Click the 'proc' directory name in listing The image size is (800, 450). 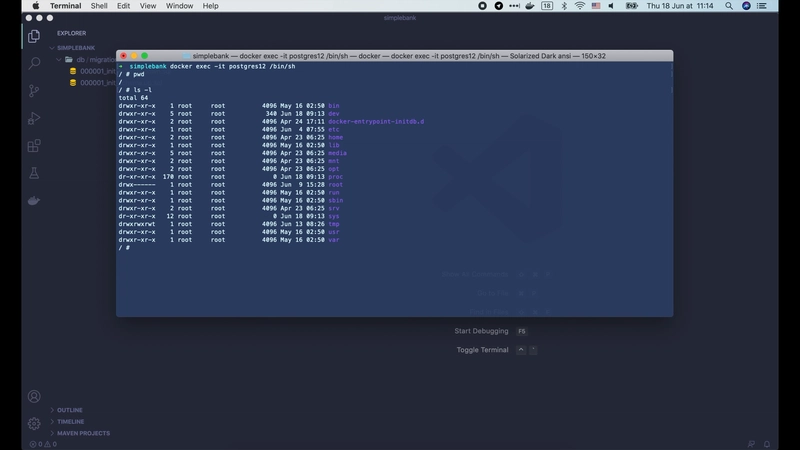click(336, 177)
